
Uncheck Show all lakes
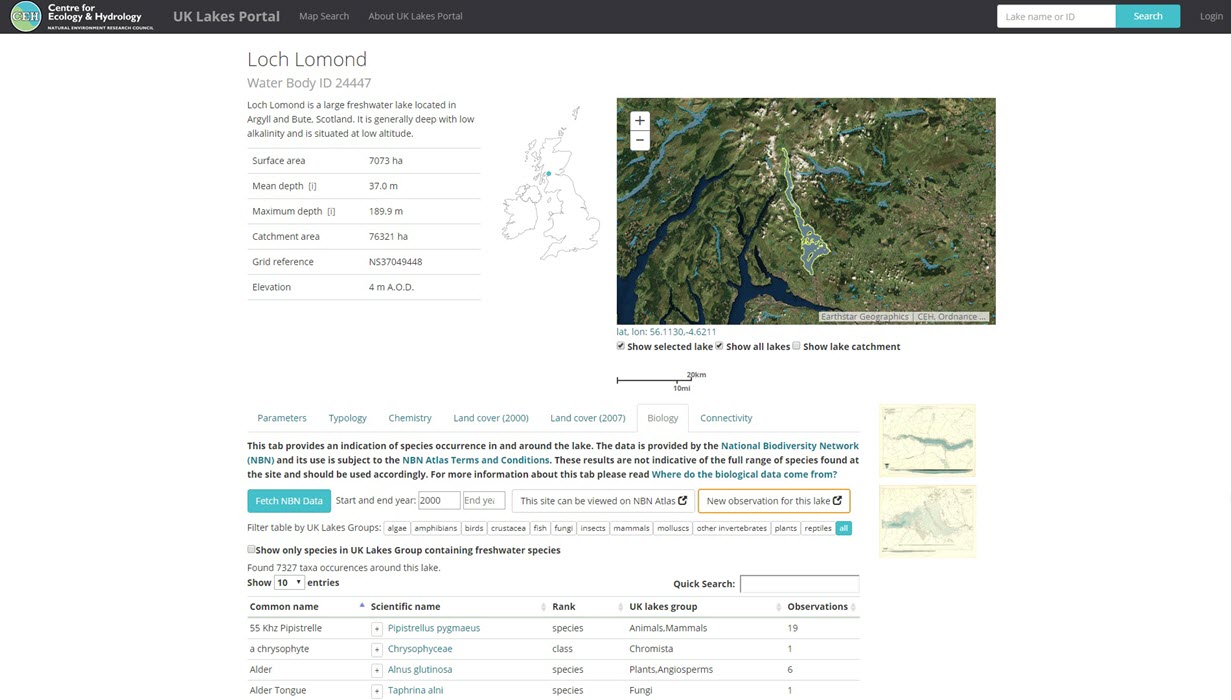tap(718, 346)
